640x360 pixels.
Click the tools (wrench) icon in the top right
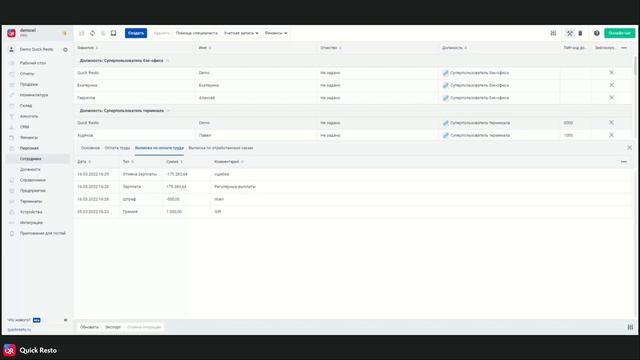(x=569, y=33)
